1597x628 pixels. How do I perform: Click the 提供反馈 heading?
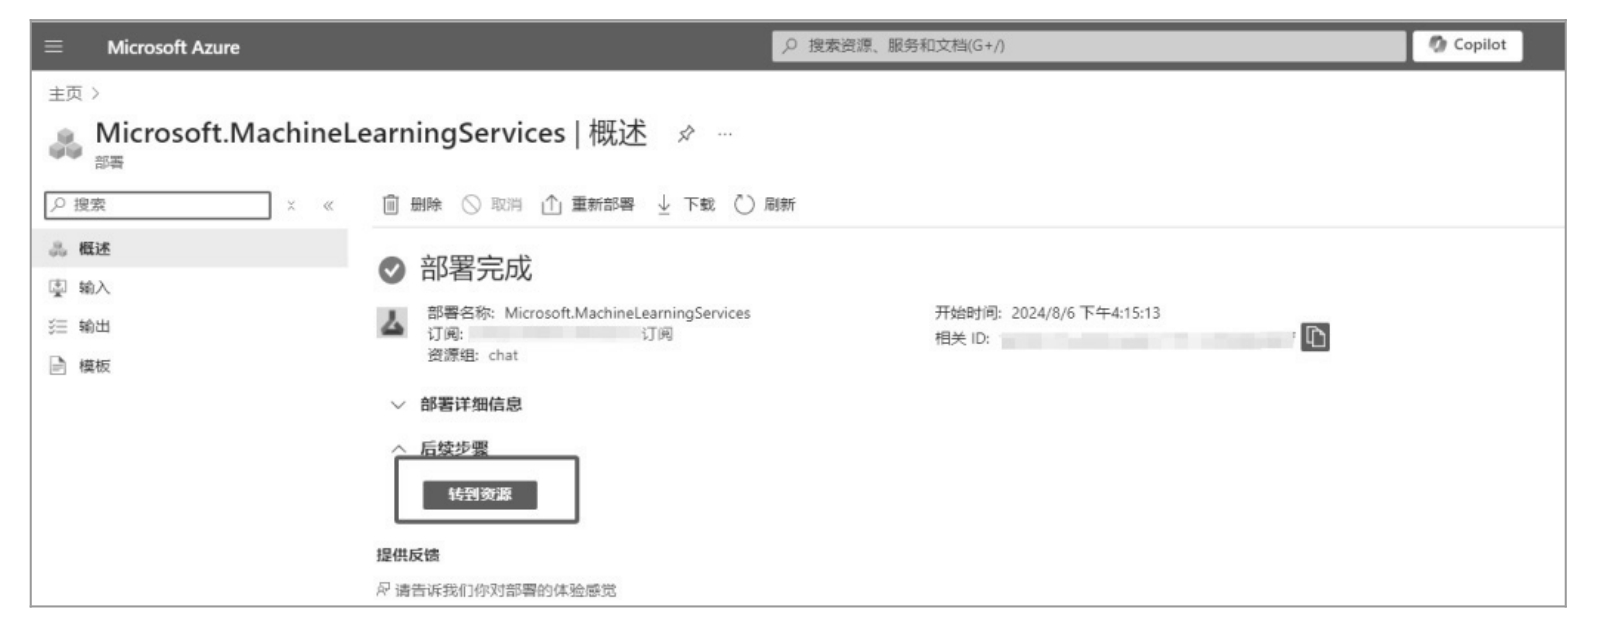[x=408, y=555]
